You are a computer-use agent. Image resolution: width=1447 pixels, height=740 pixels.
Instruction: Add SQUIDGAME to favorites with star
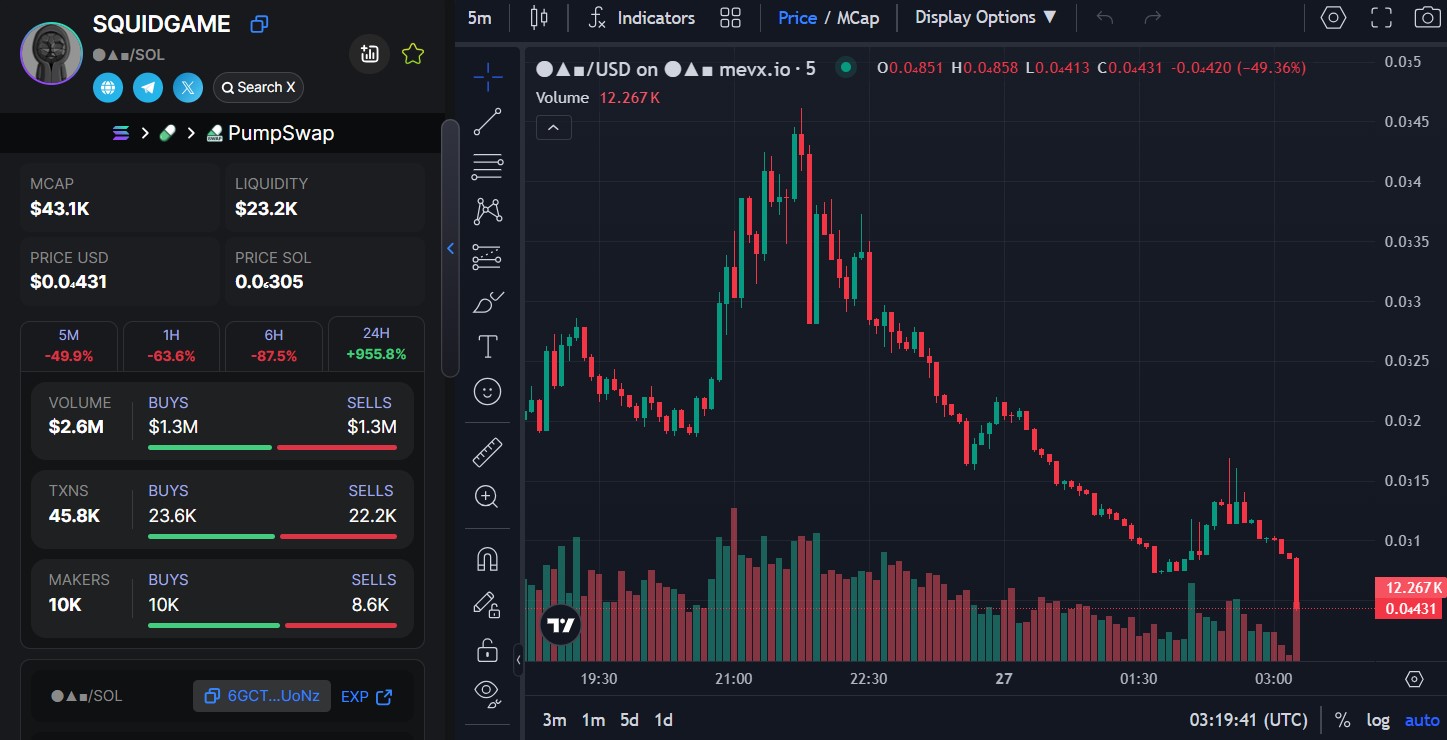click(412, 55)
